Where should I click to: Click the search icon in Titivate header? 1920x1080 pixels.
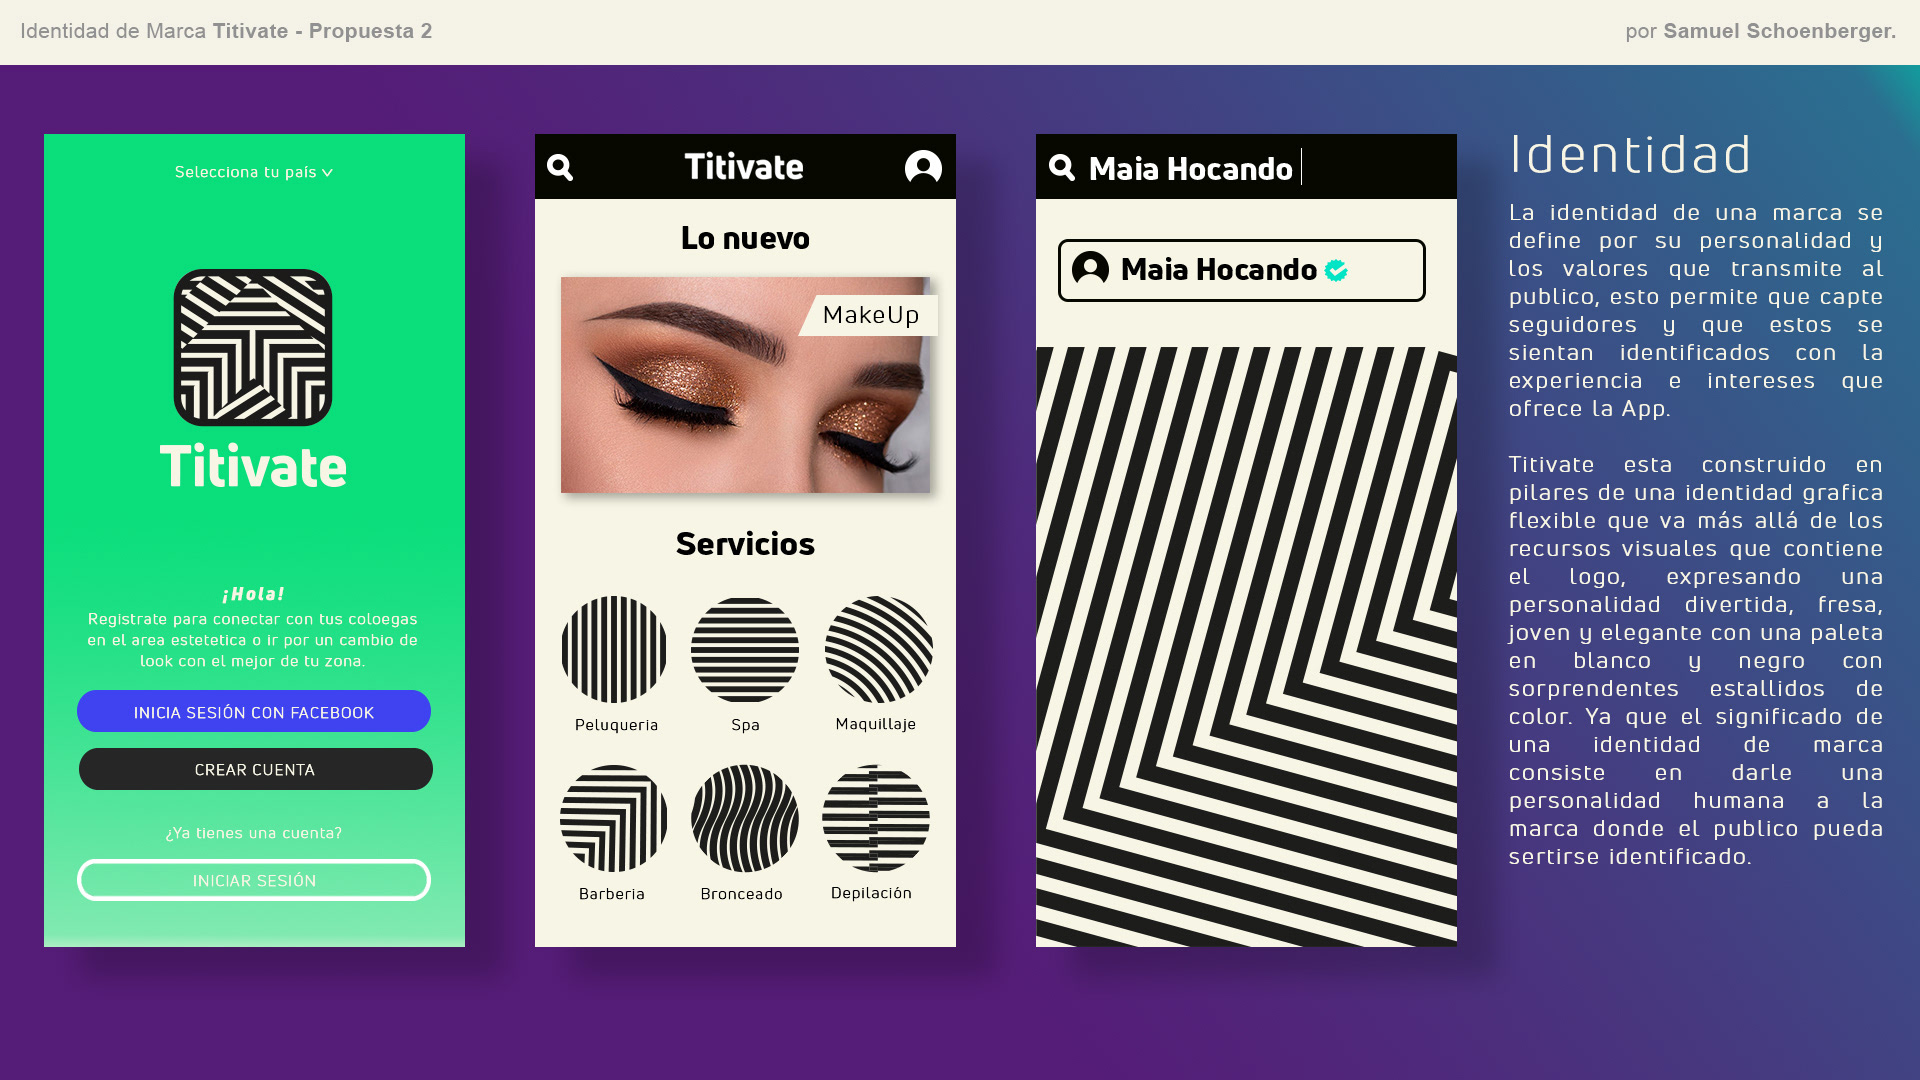pos(560,167)
